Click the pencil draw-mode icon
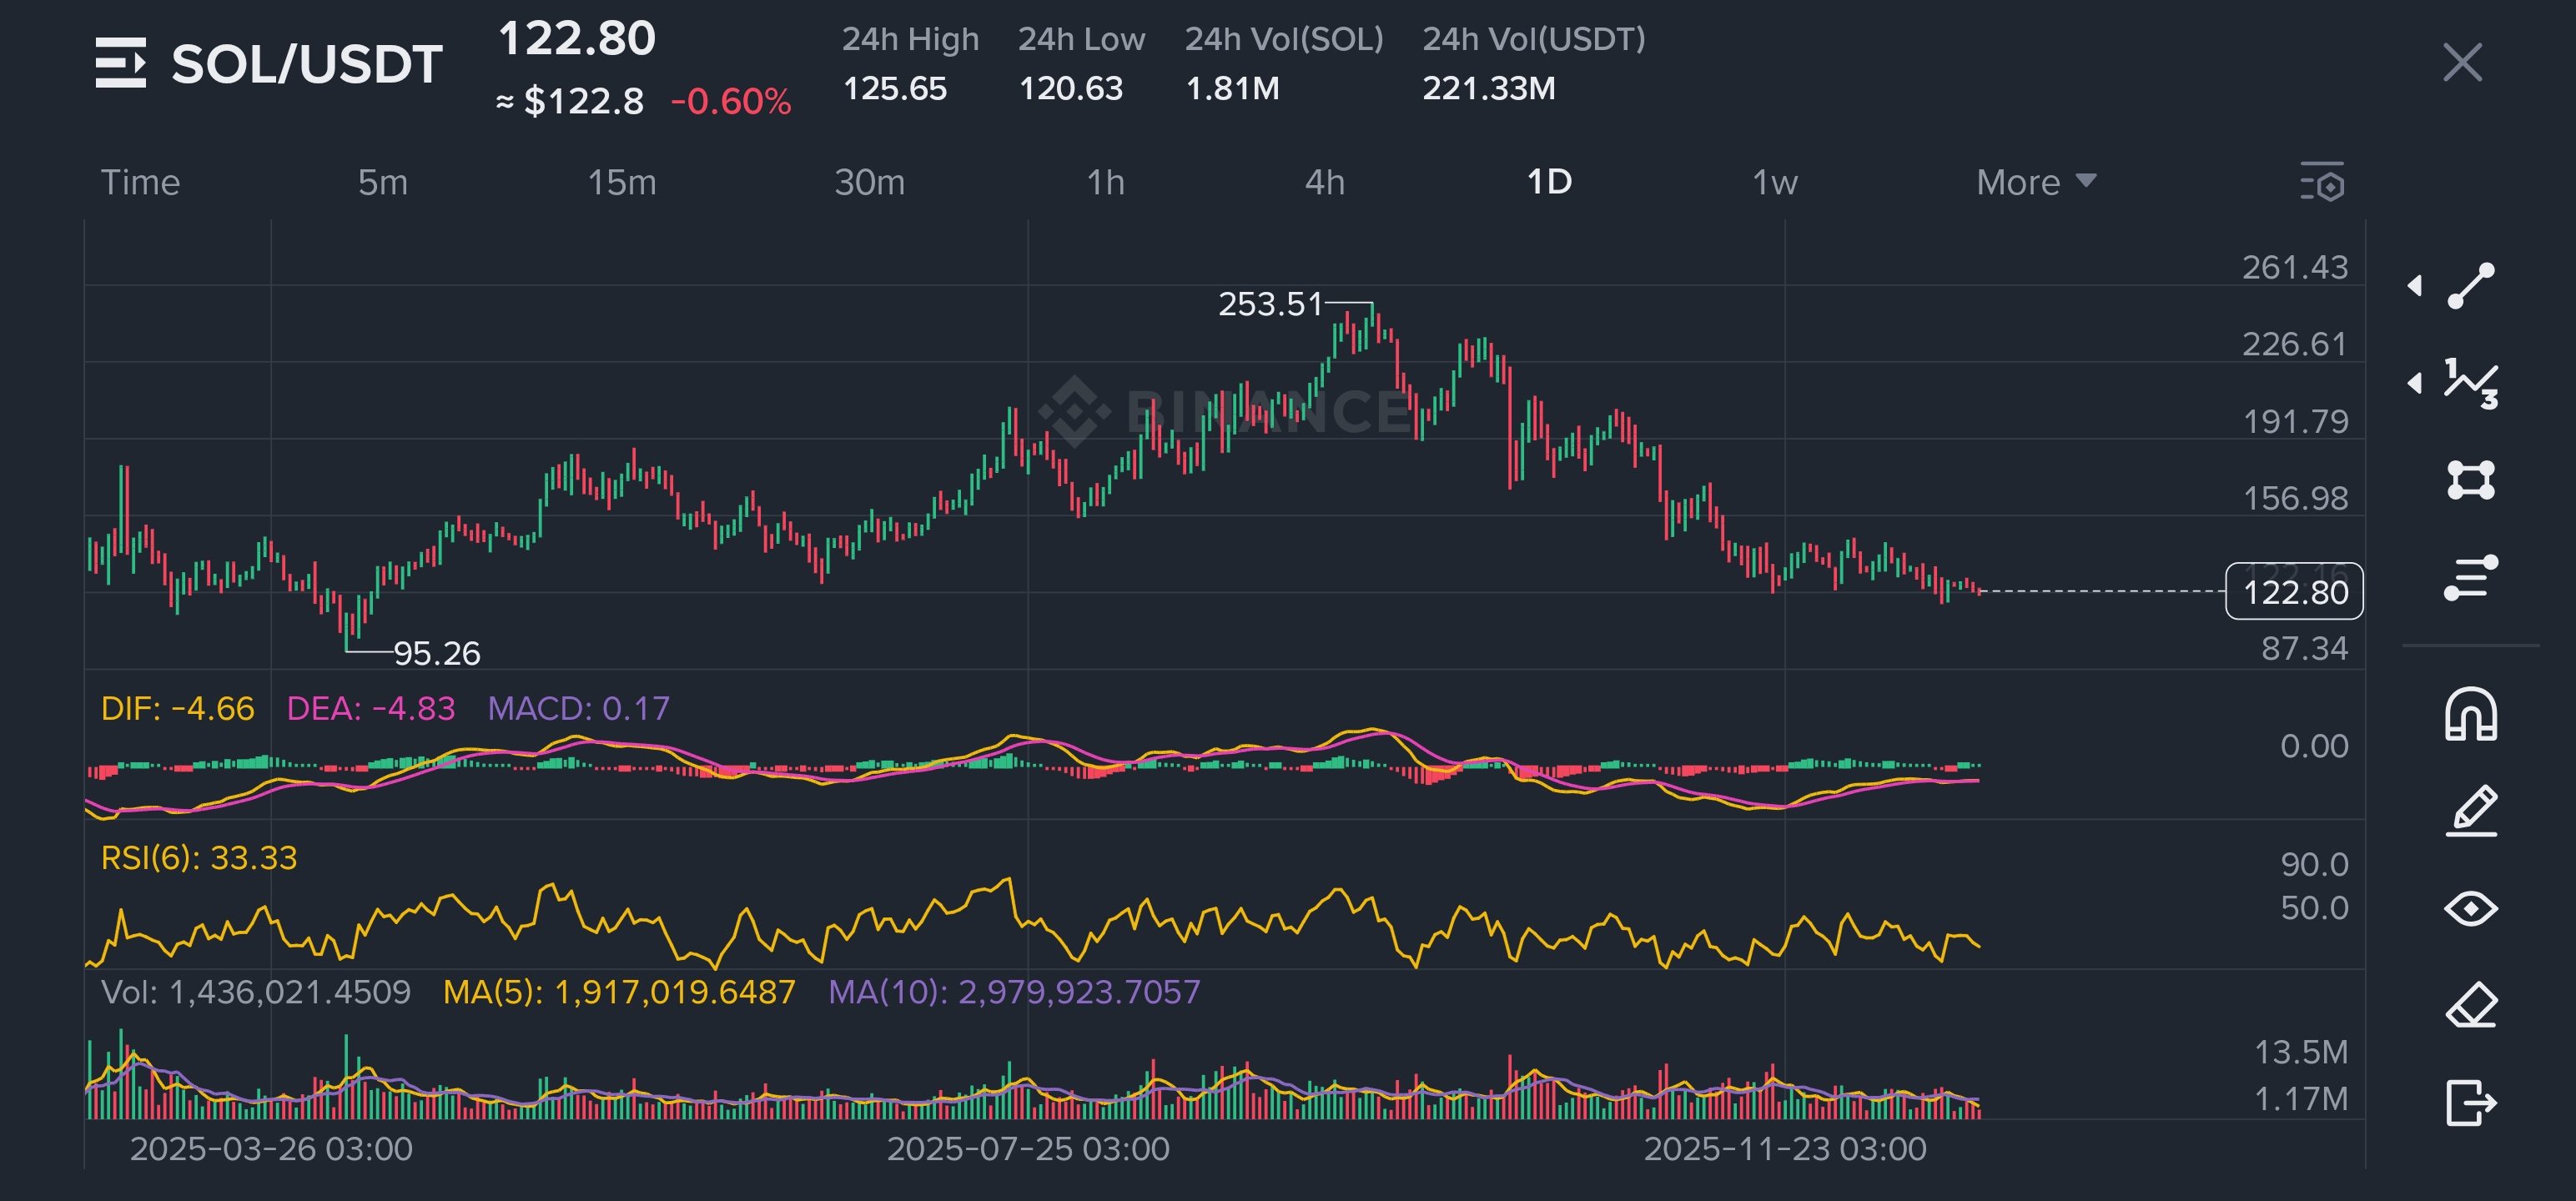The height and width of the screenshot is (1201, 2576). (2471, 811)
